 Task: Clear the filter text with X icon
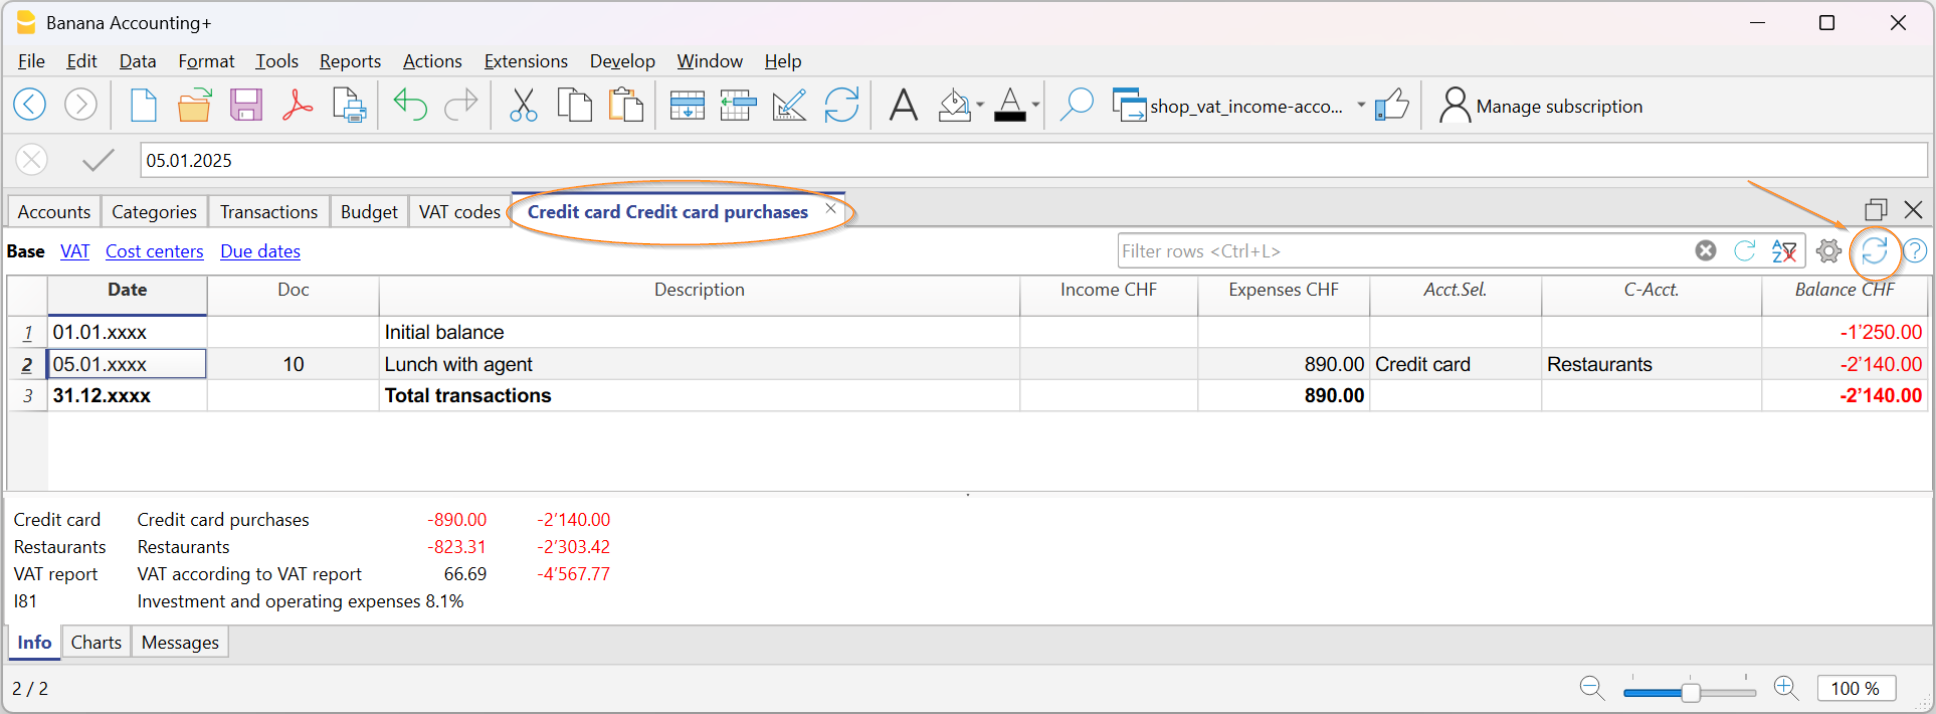coord(1706,251)
